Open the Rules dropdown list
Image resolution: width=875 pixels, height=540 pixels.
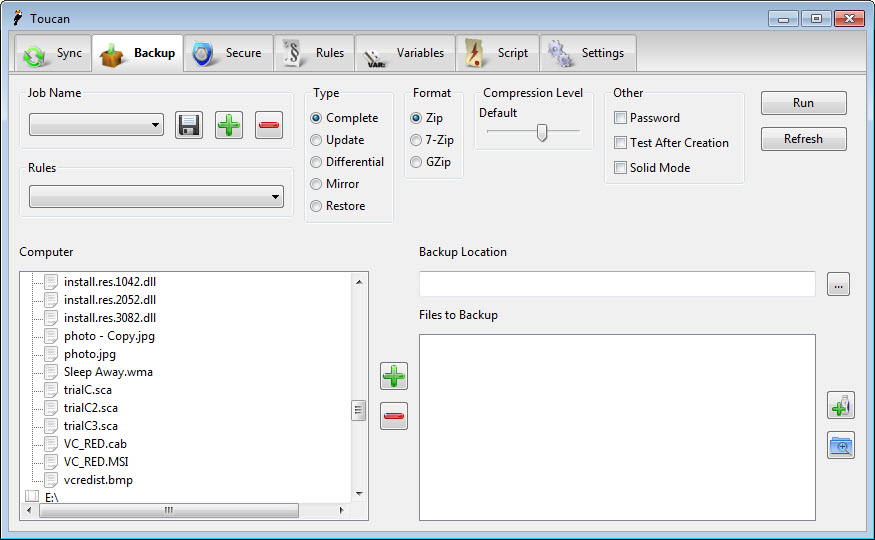tap(156, 196)
